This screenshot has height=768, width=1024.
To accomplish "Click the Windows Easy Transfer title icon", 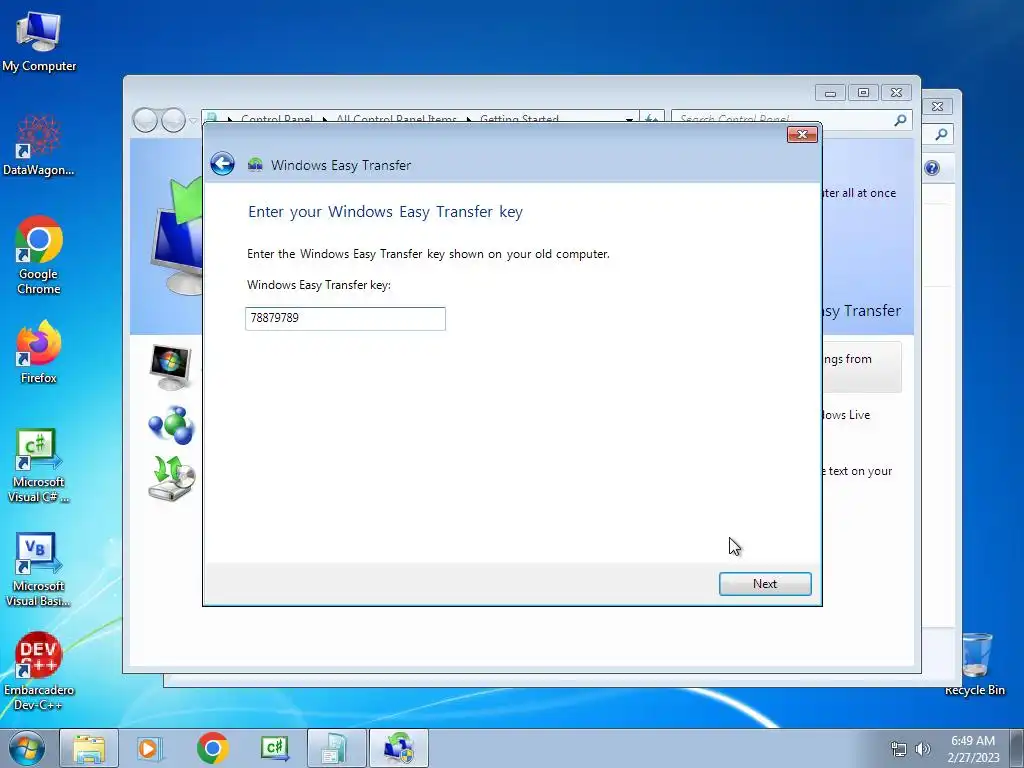I will 255,165.
